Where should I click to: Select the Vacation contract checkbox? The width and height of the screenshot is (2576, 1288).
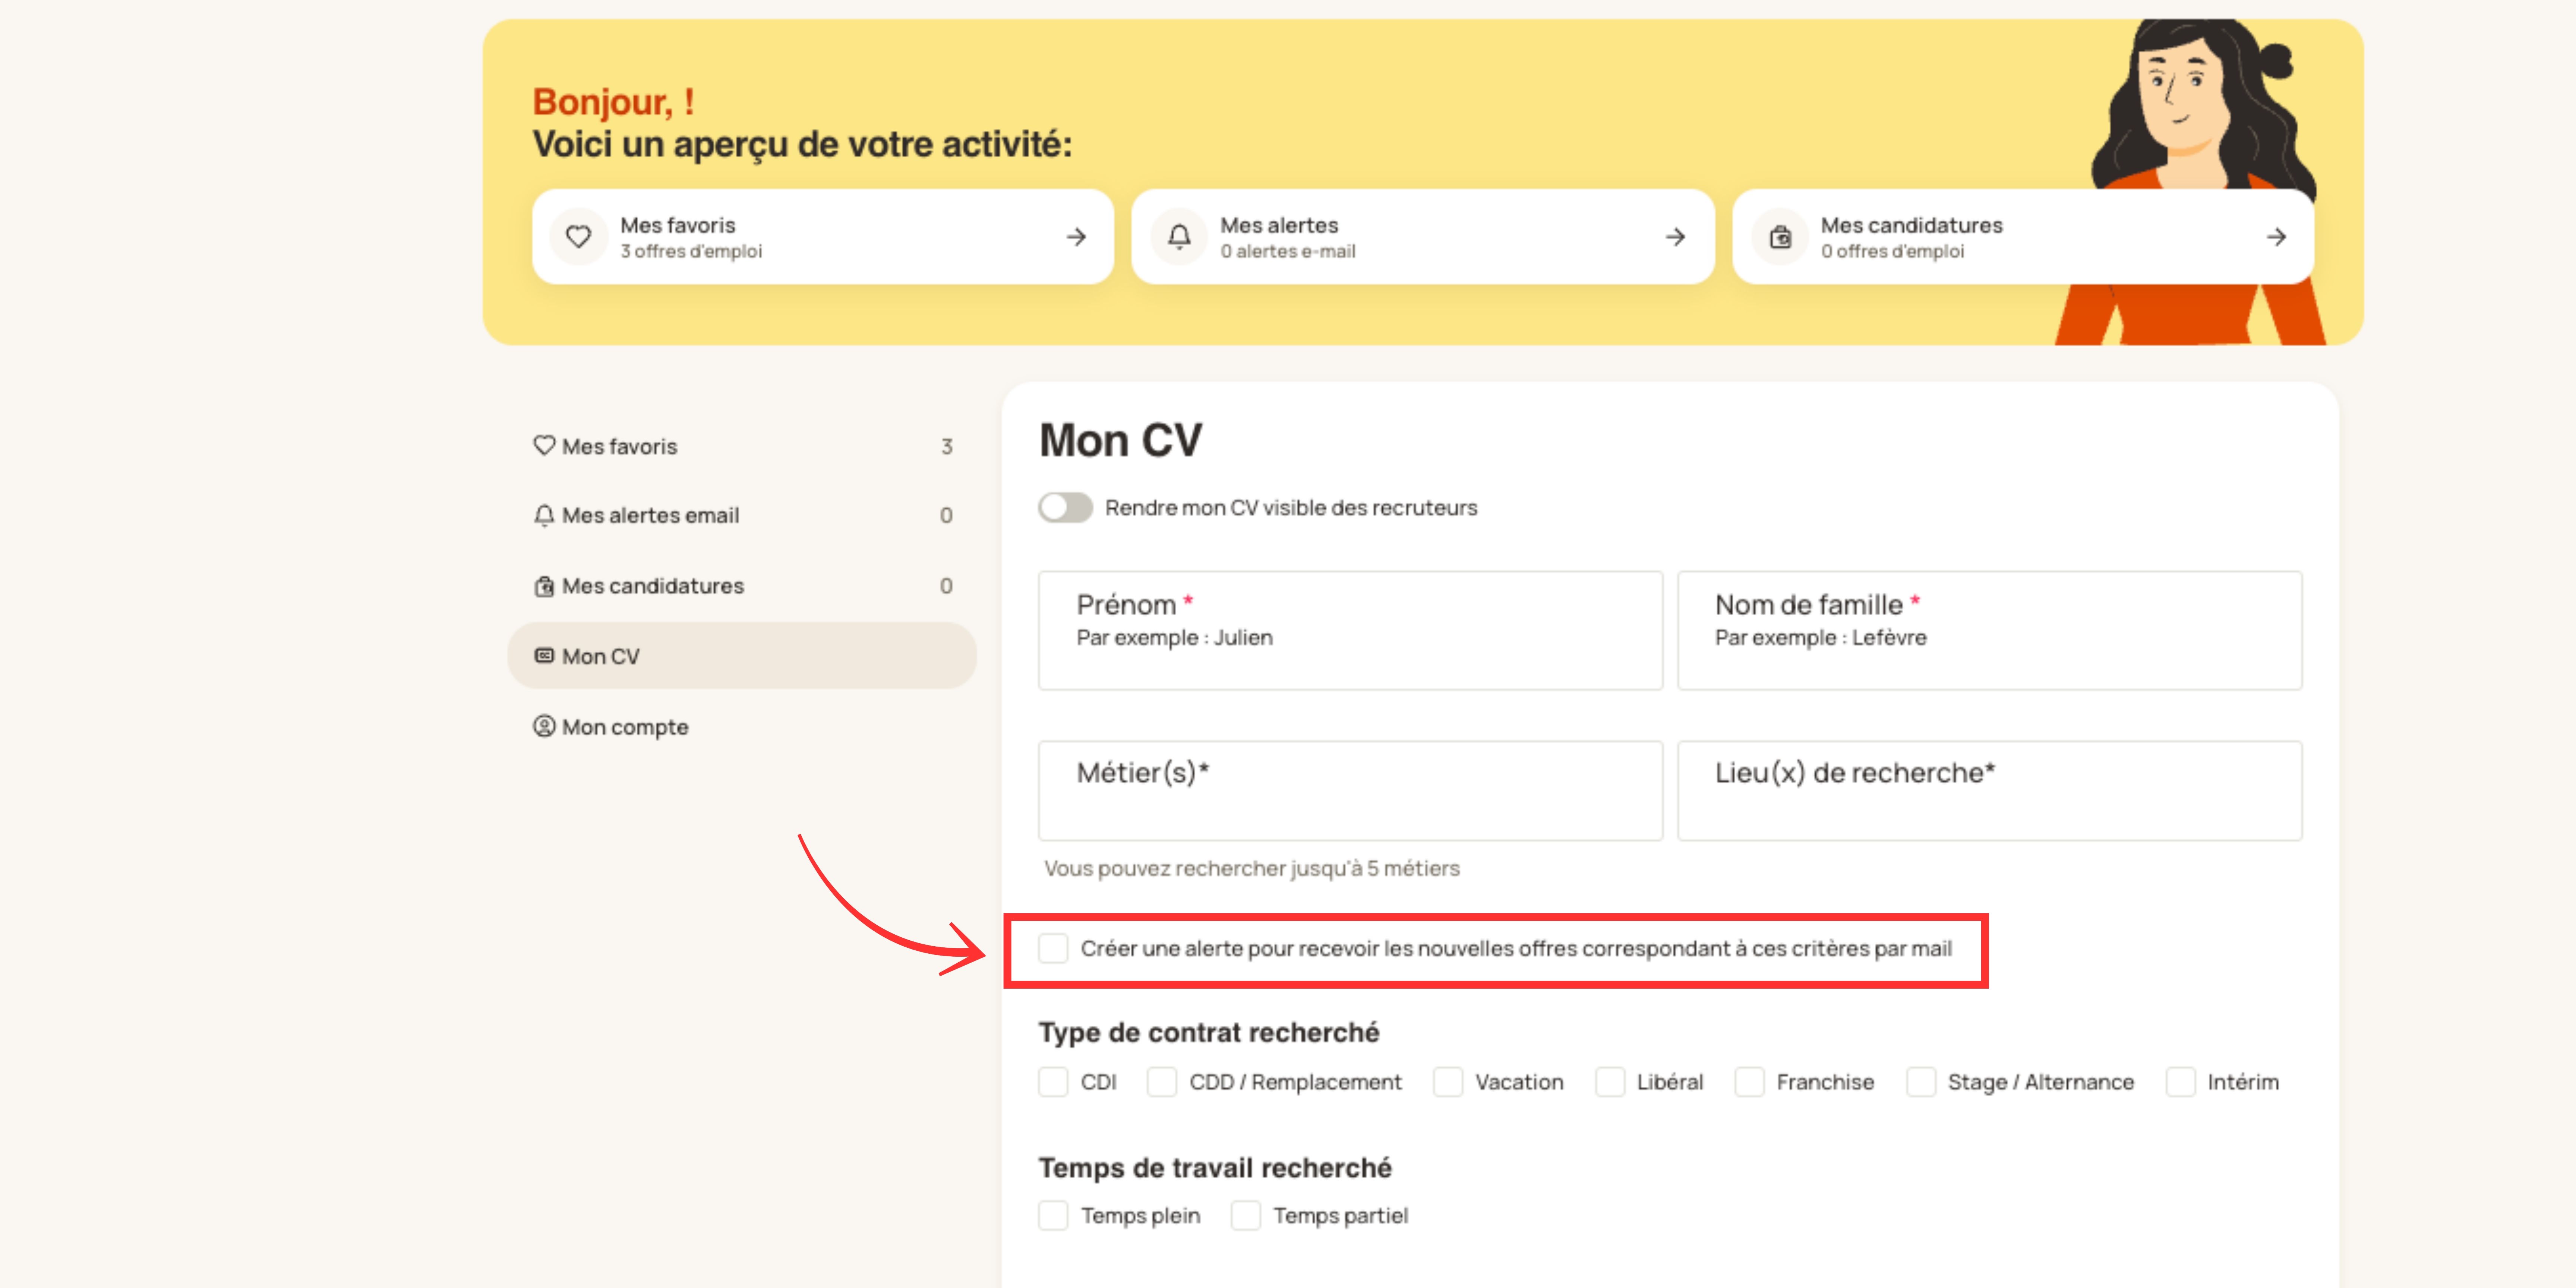coord(1448,1082)
